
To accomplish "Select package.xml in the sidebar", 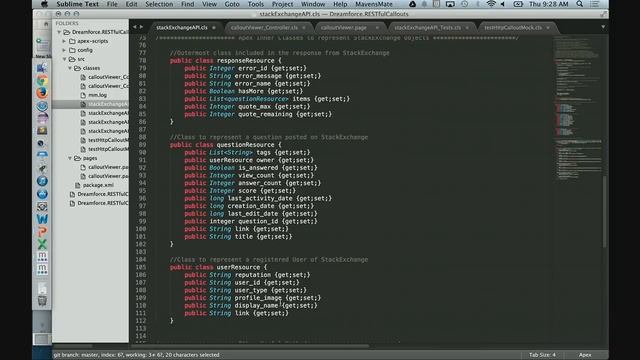I will coord(98,185).
